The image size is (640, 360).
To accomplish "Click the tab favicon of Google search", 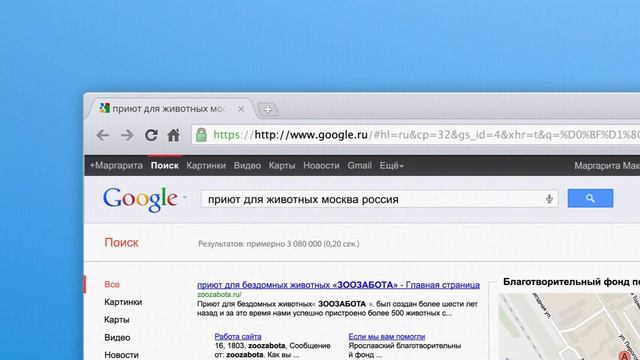I will tap(104, 108).
